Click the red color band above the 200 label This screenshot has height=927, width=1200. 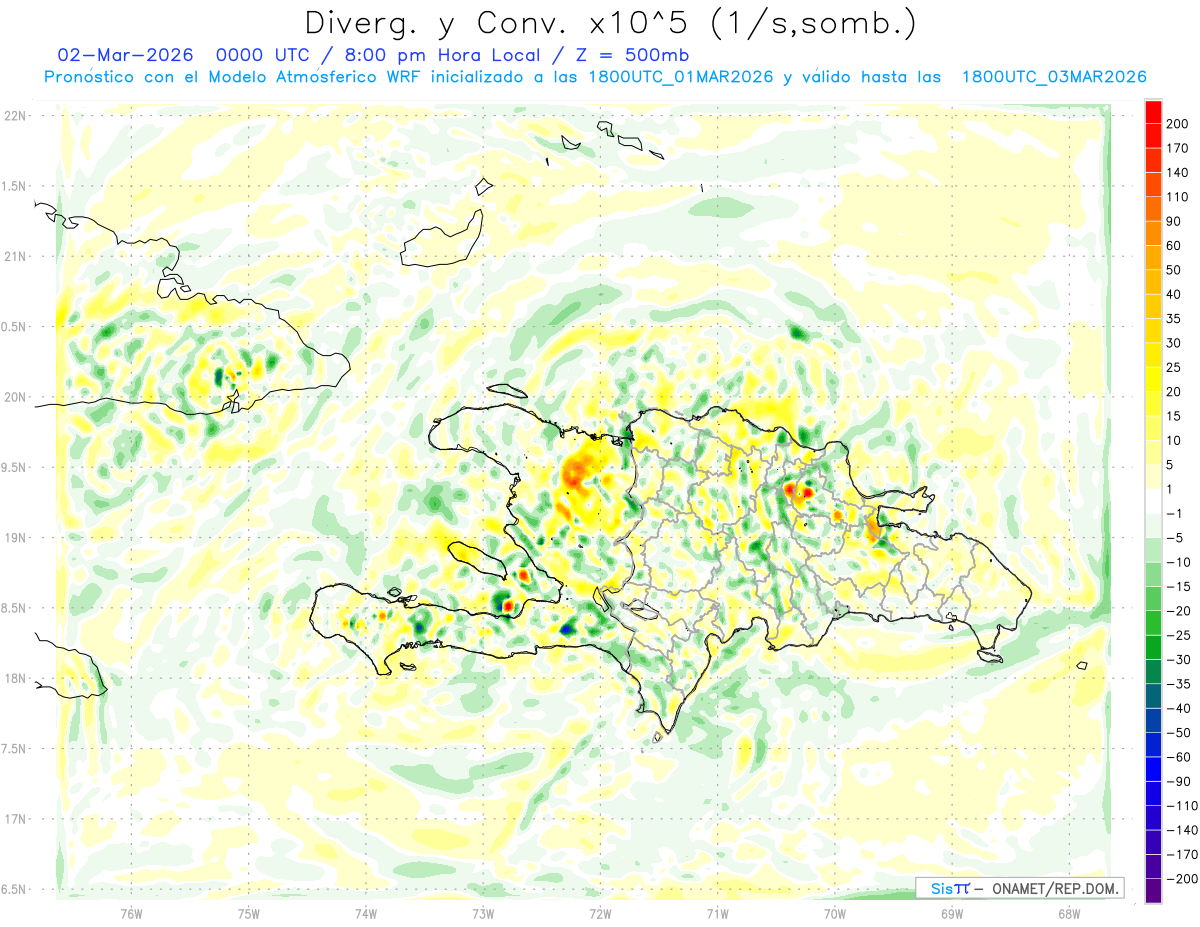click(x=1153, y=111)
